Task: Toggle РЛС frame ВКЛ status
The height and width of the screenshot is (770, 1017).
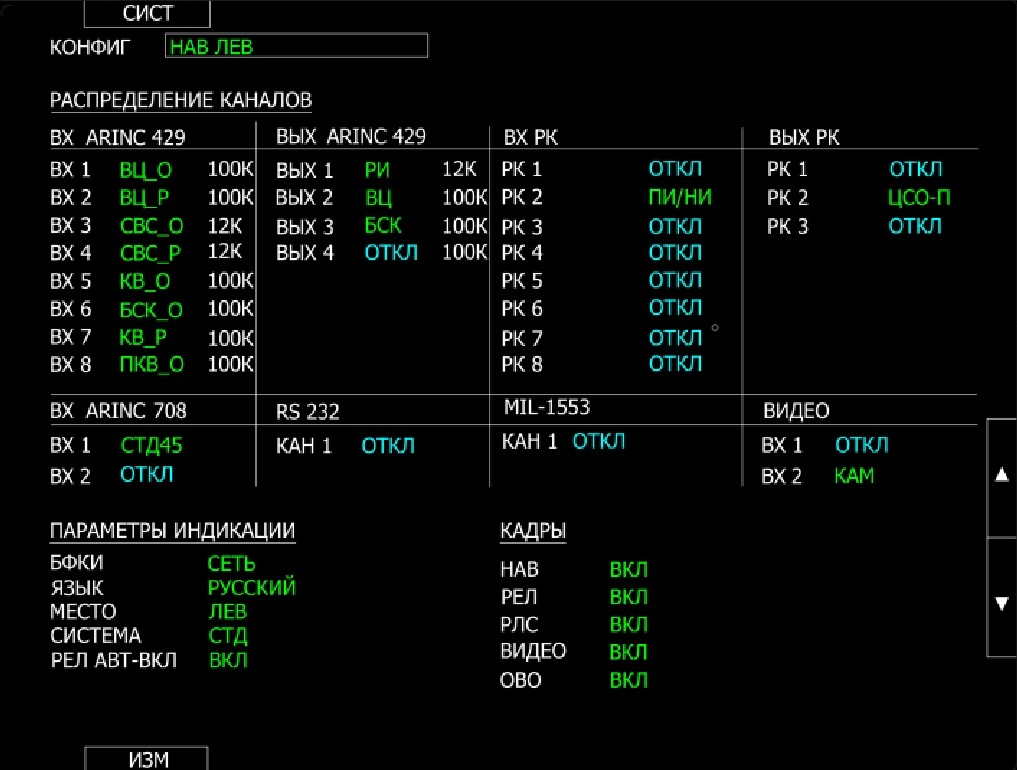Action: 629,625
